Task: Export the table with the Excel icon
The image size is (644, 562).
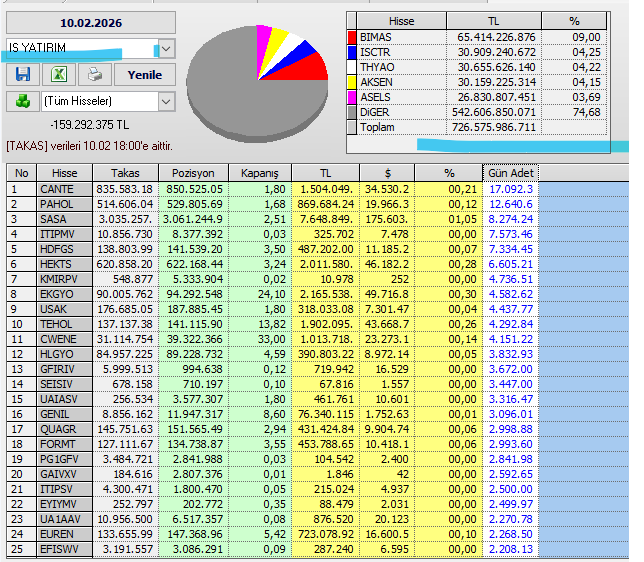Action: [59, 74]
